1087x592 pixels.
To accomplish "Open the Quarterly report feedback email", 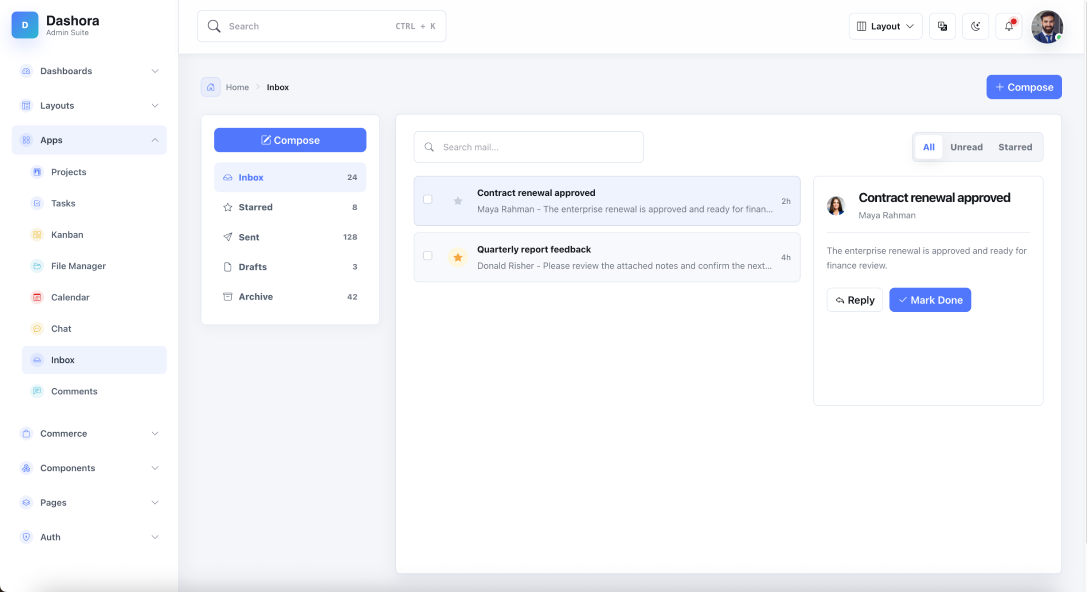I will pos(607,257).
